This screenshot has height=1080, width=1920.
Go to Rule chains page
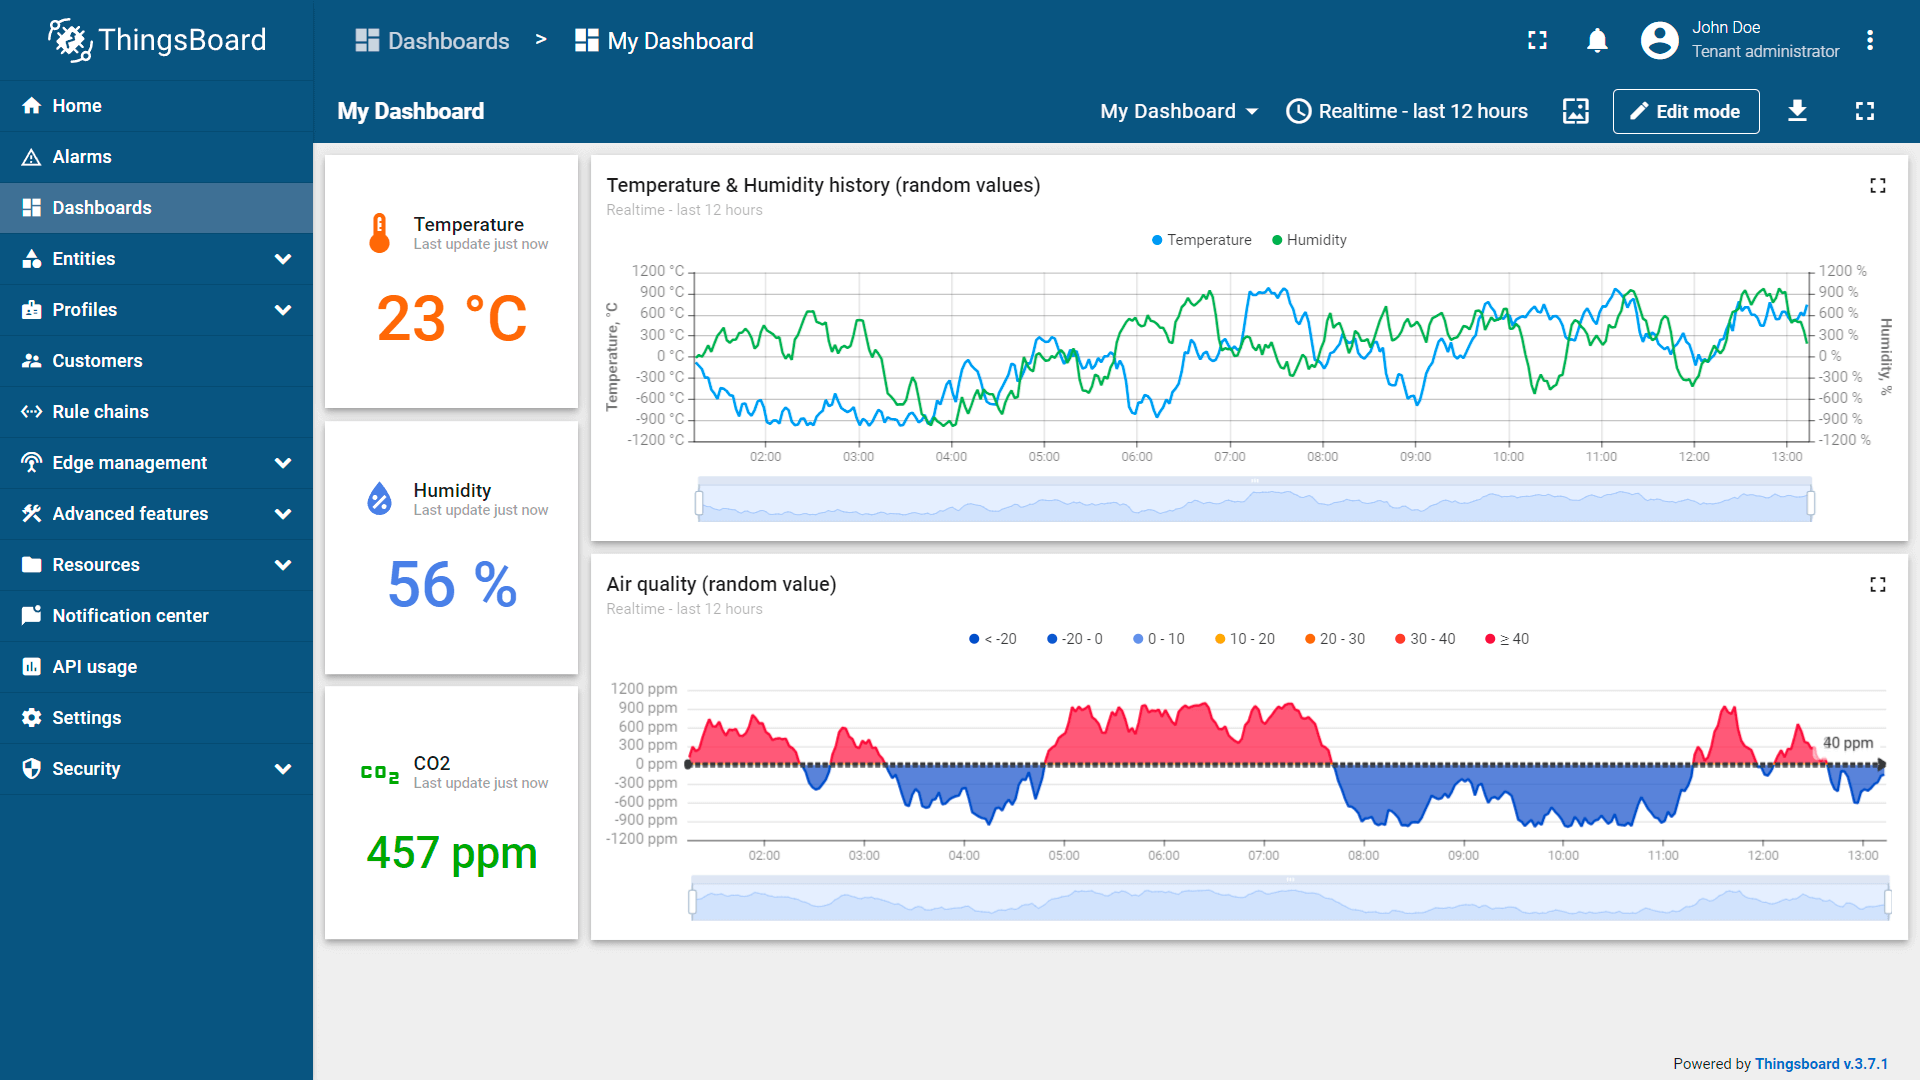[100, 412]
